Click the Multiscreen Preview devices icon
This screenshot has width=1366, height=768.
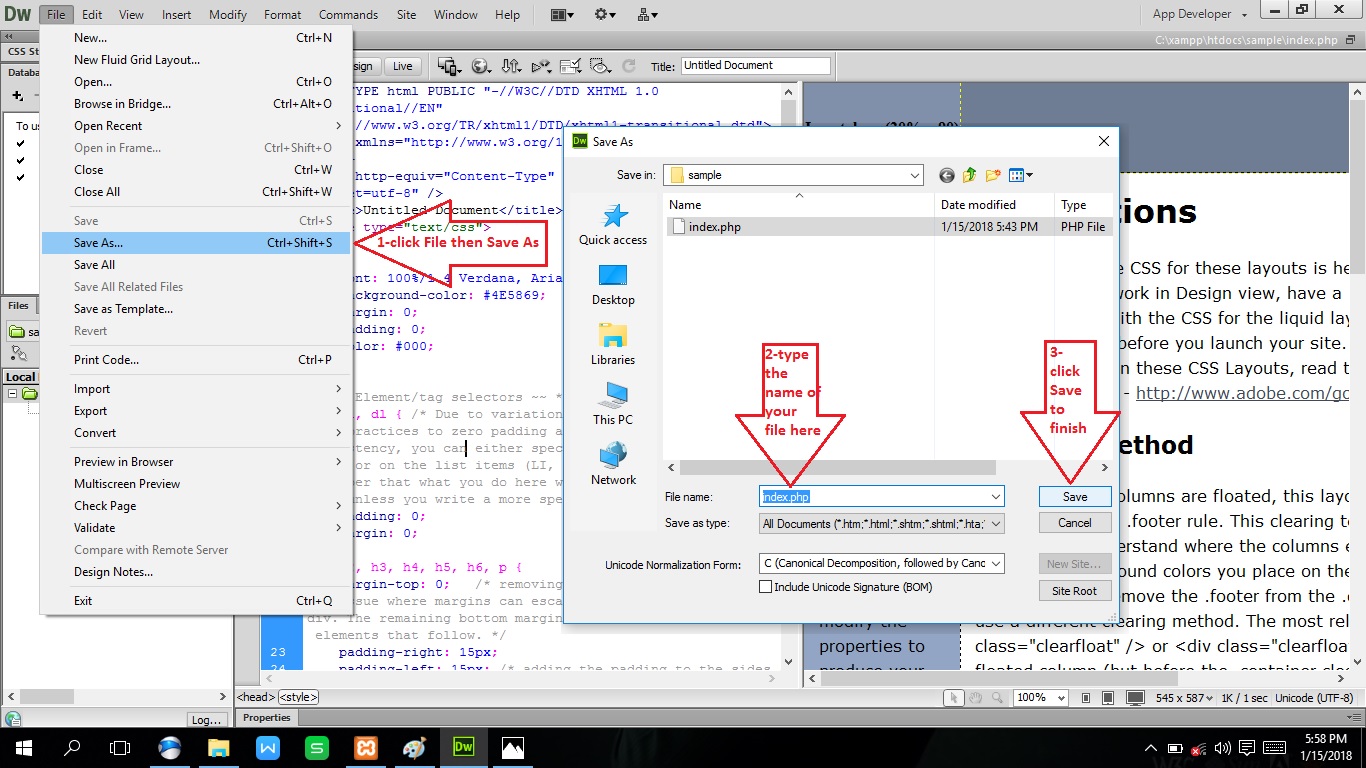point(448,66)
